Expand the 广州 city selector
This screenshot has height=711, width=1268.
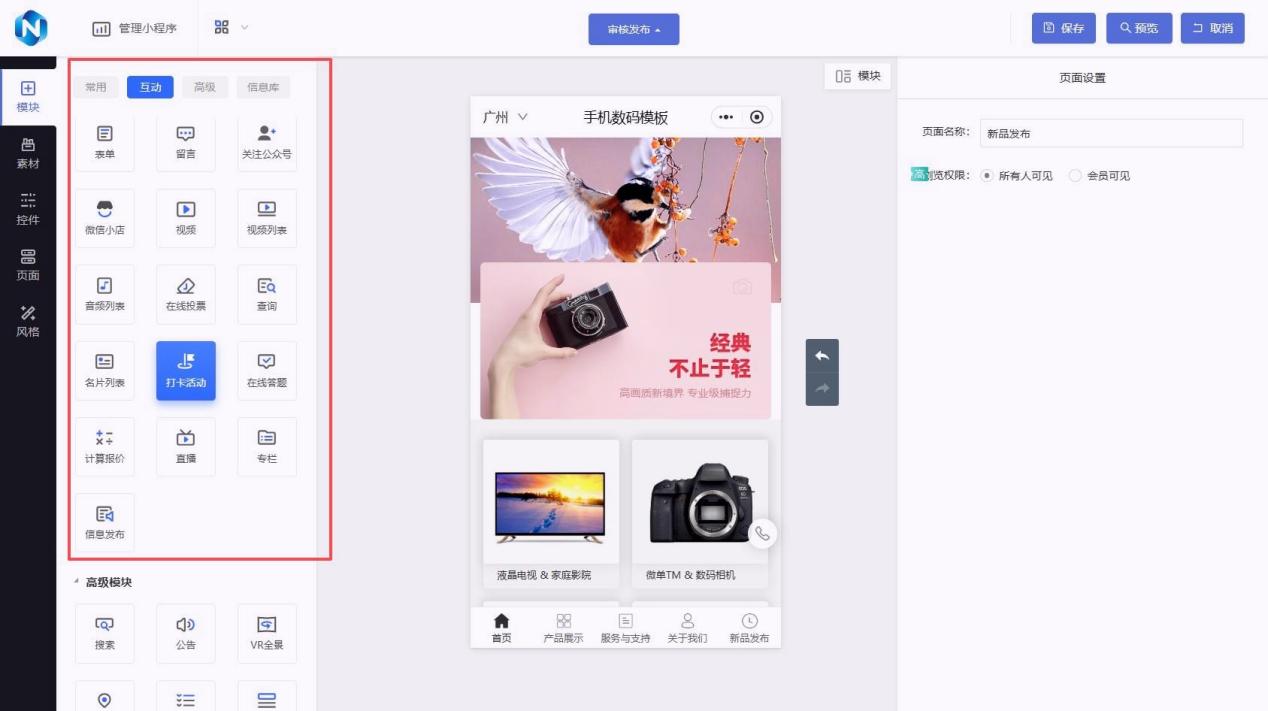point(505,118)
